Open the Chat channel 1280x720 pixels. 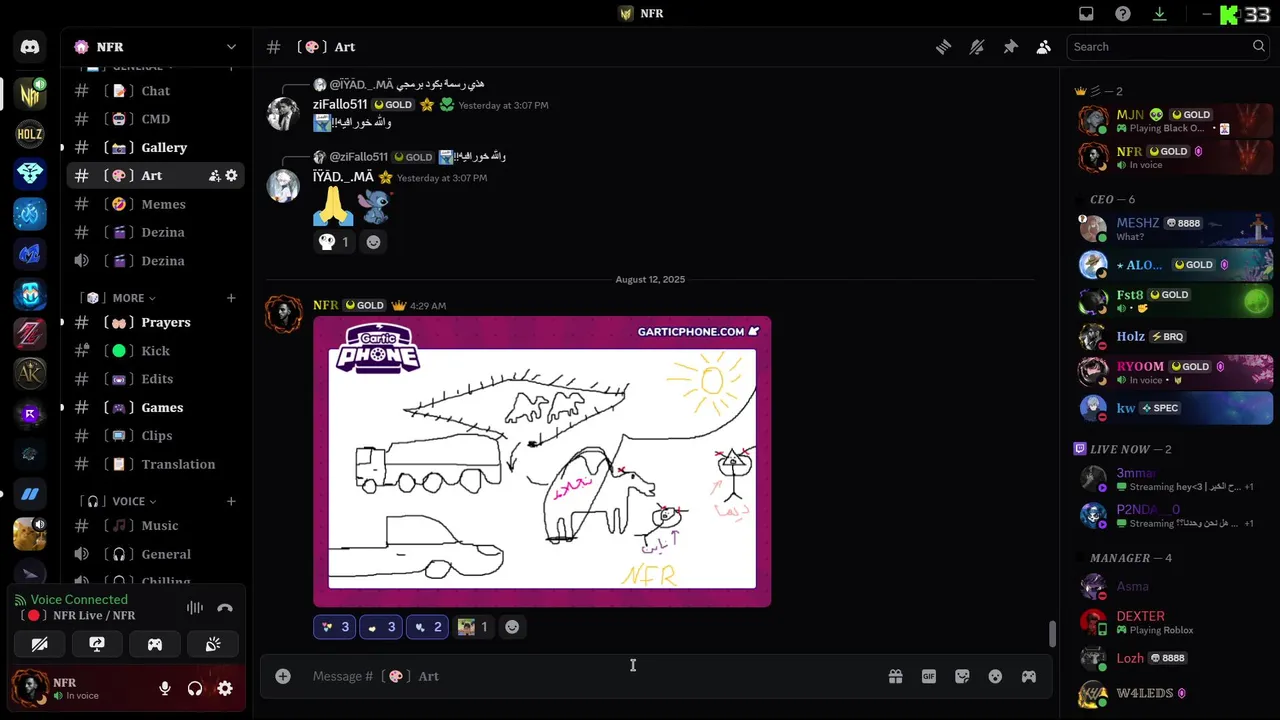click(155, 91)
